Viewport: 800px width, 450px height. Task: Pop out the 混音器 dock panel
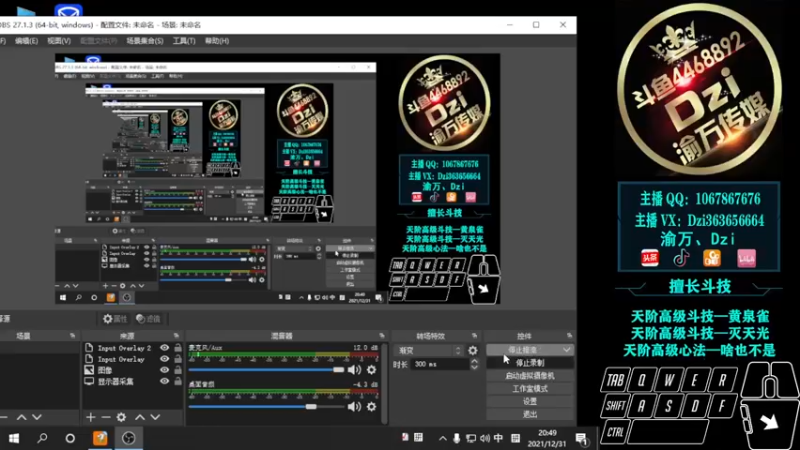pyautogui.click(x=382, y=336)
